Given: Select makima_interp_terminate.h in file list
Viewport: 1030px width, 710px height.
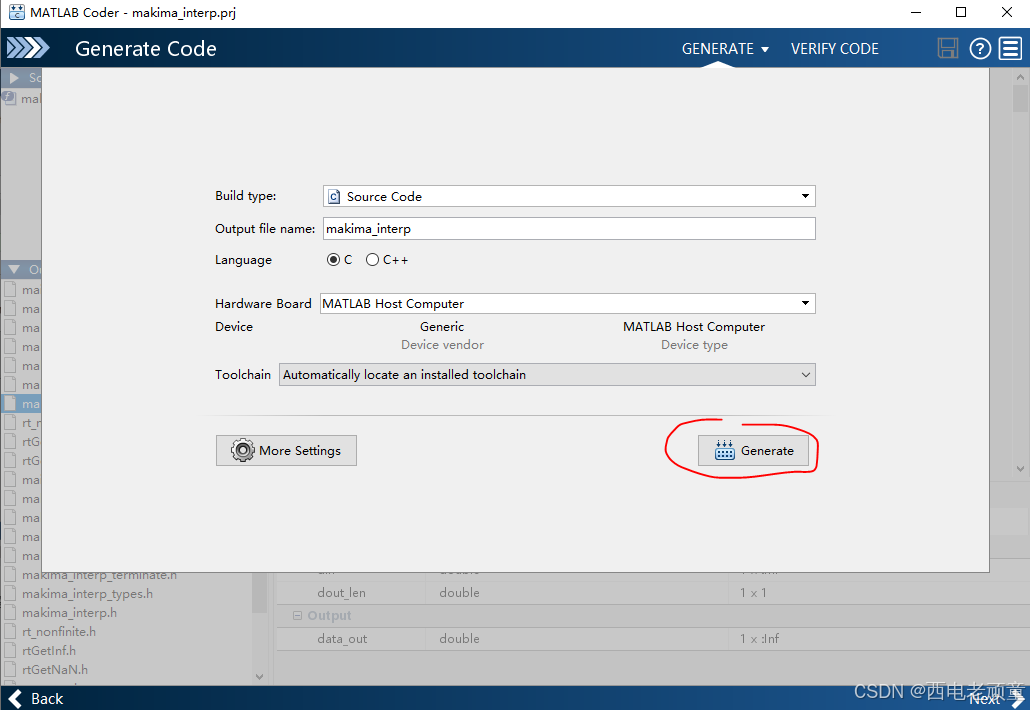Looking at the screenshot, I should point(99,575).
